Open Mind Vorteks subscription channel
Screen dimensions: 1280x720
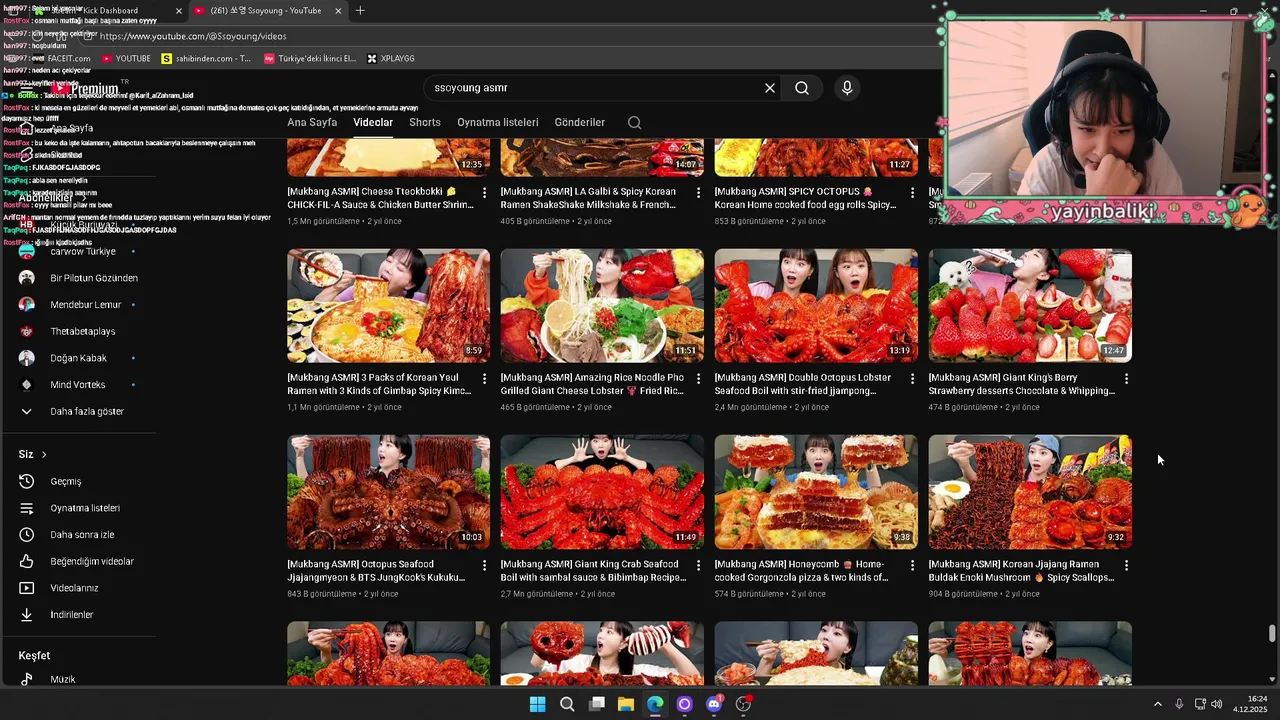tap(78, 385)
